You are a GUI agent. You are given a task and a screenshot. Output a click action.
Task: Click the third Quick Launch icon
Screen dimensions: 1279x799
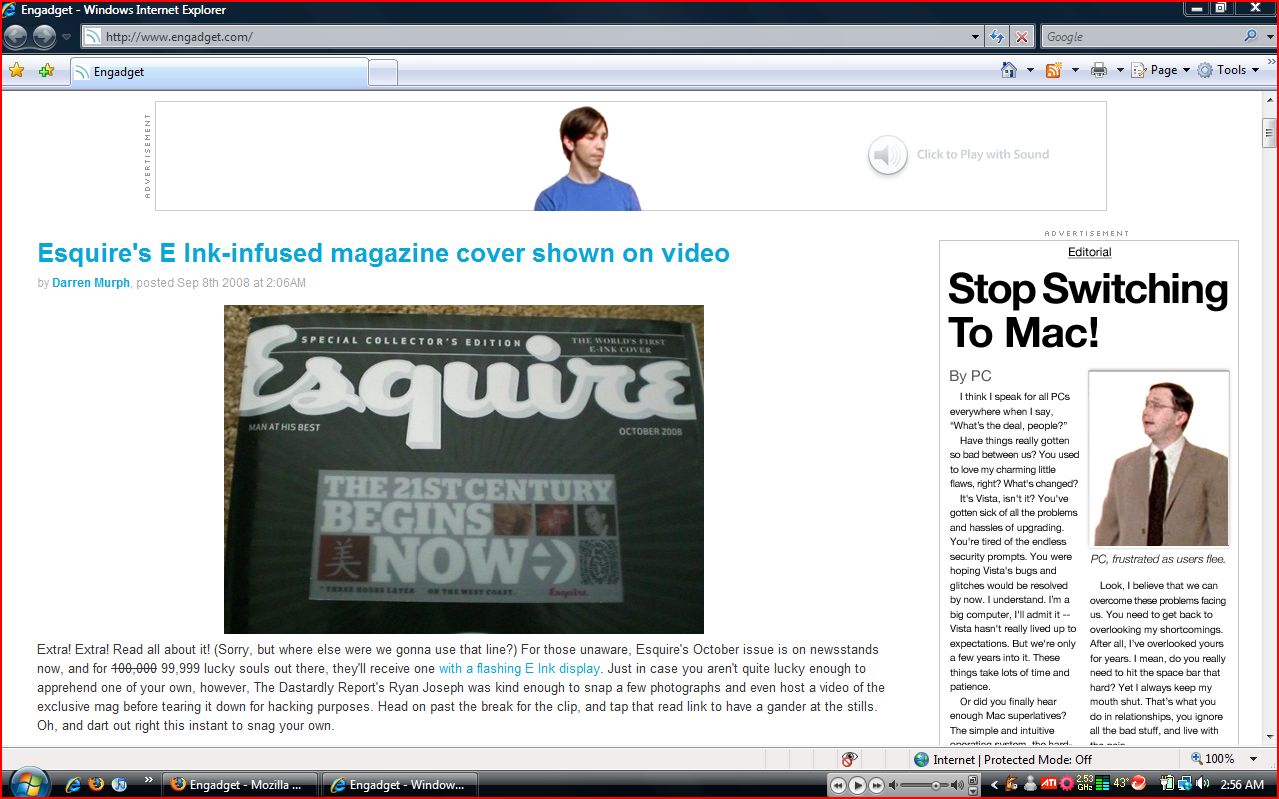(120, 785)
